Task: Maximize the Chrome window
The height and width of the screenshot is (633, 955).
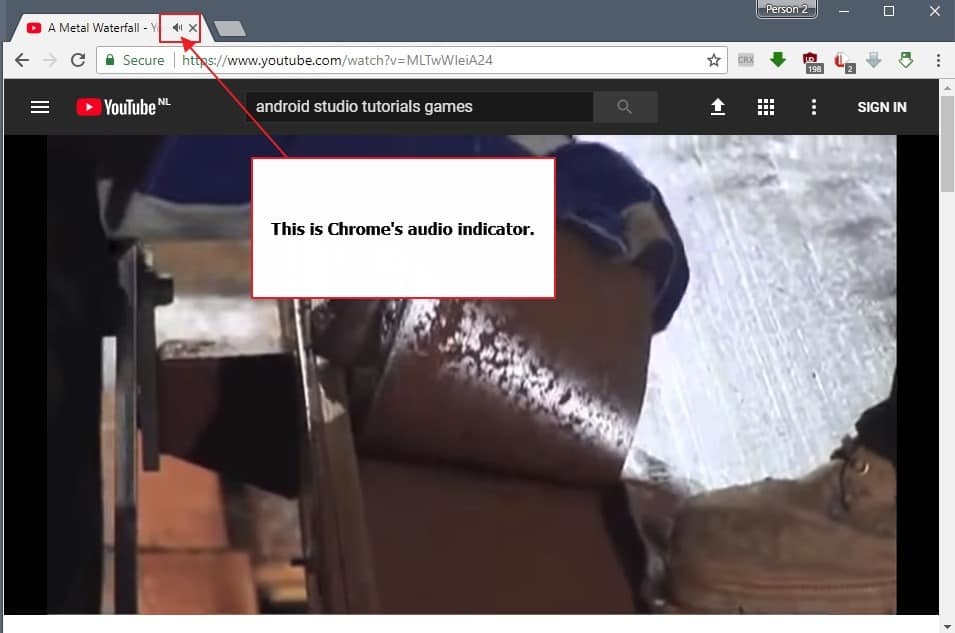Action: pos(889,11)
